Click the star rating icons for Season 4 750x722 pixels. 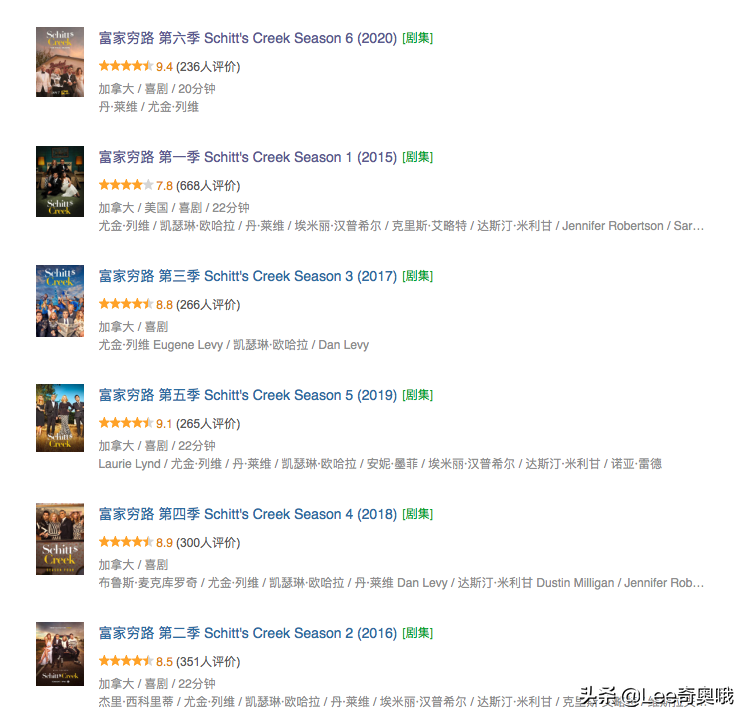click(126, 542)
